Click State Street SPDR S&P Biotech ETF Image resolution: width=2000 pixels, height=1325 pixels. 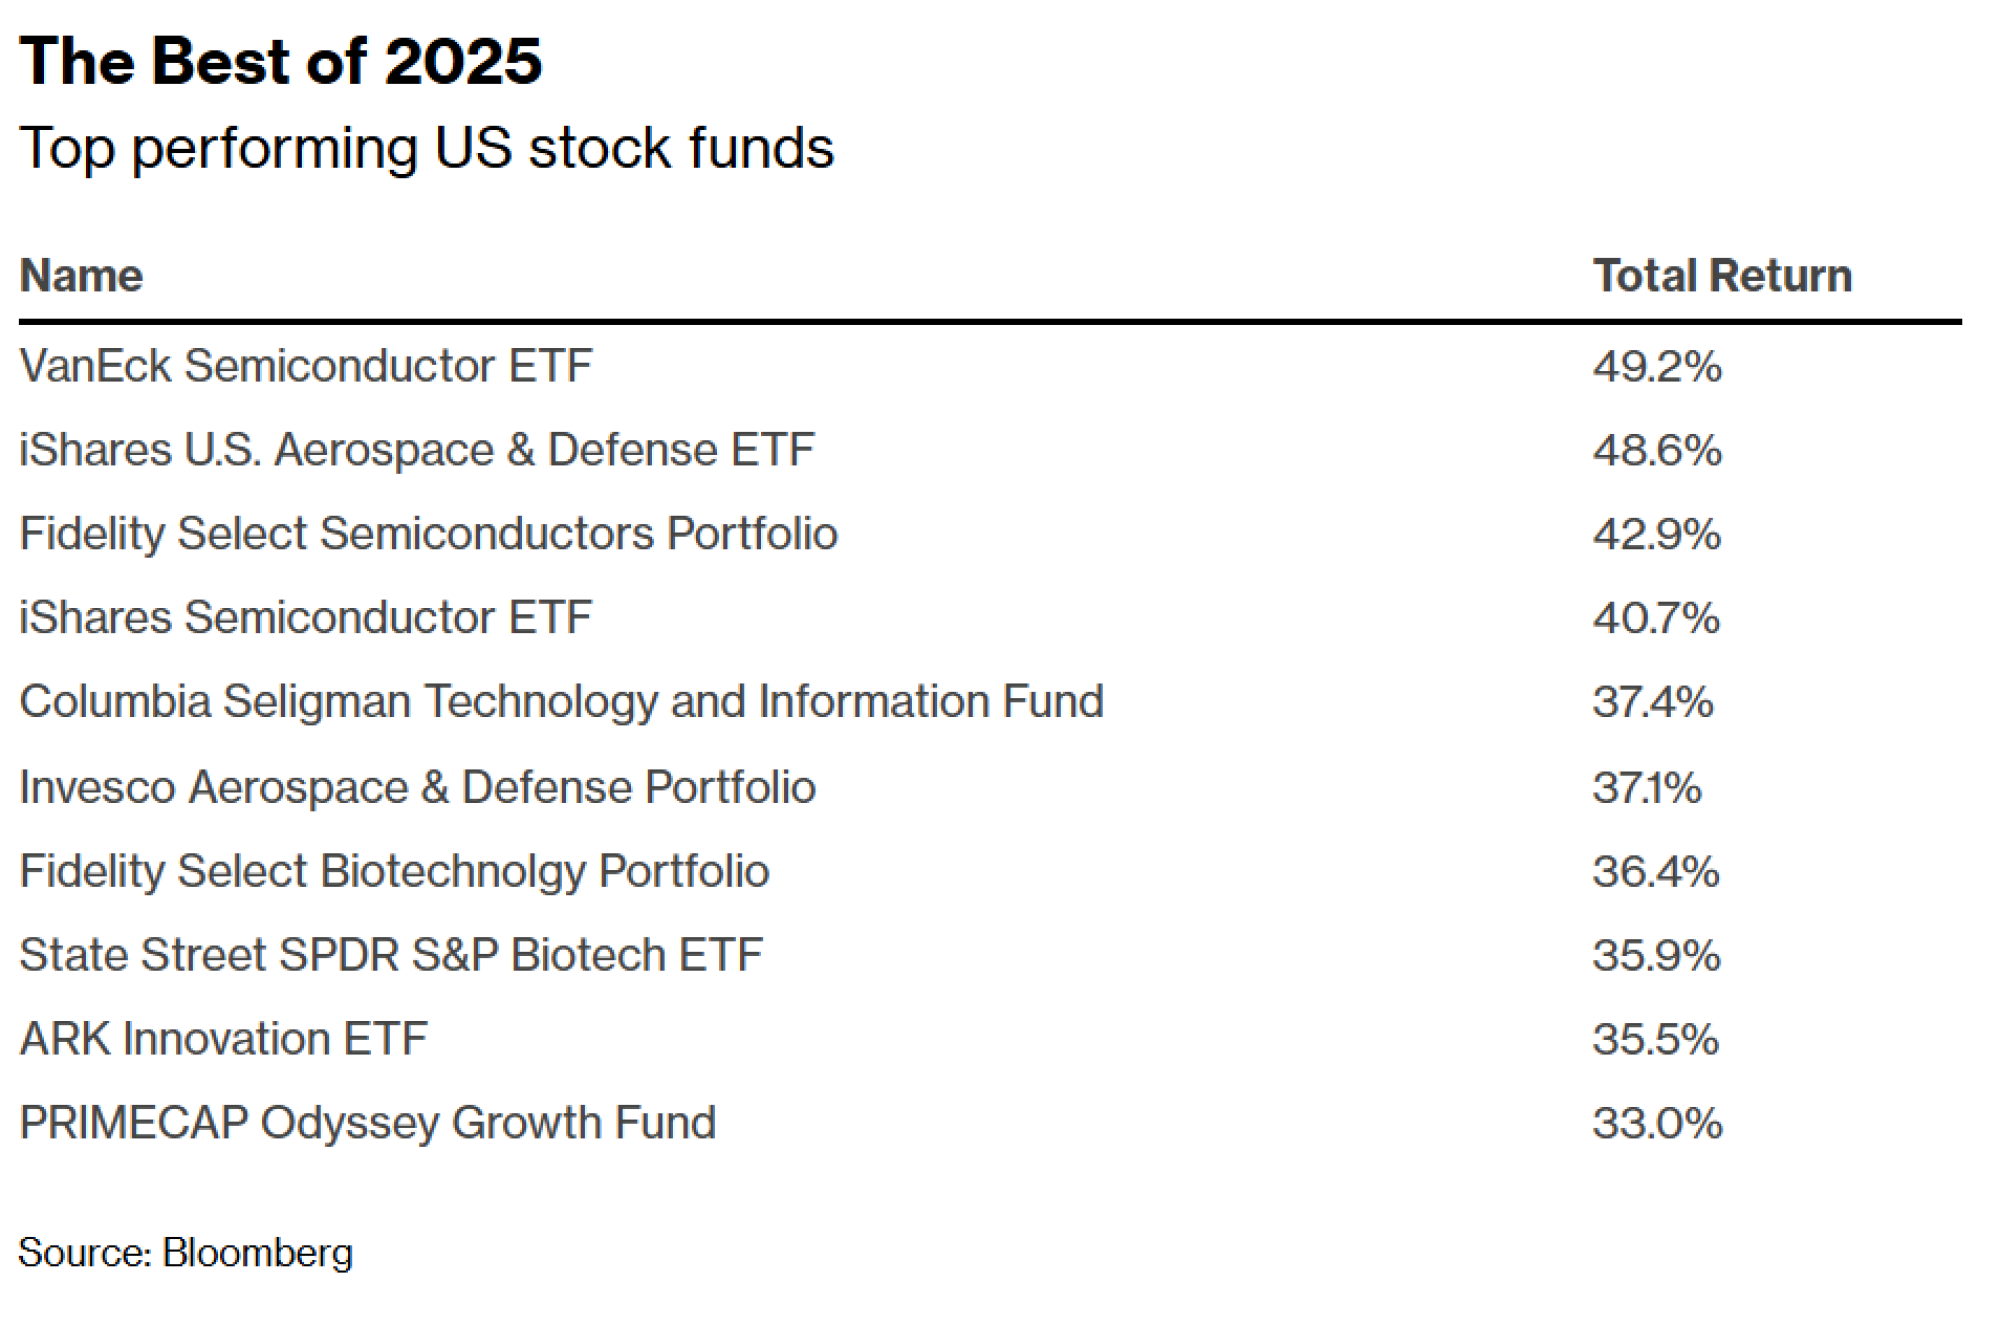pos(391,955)
